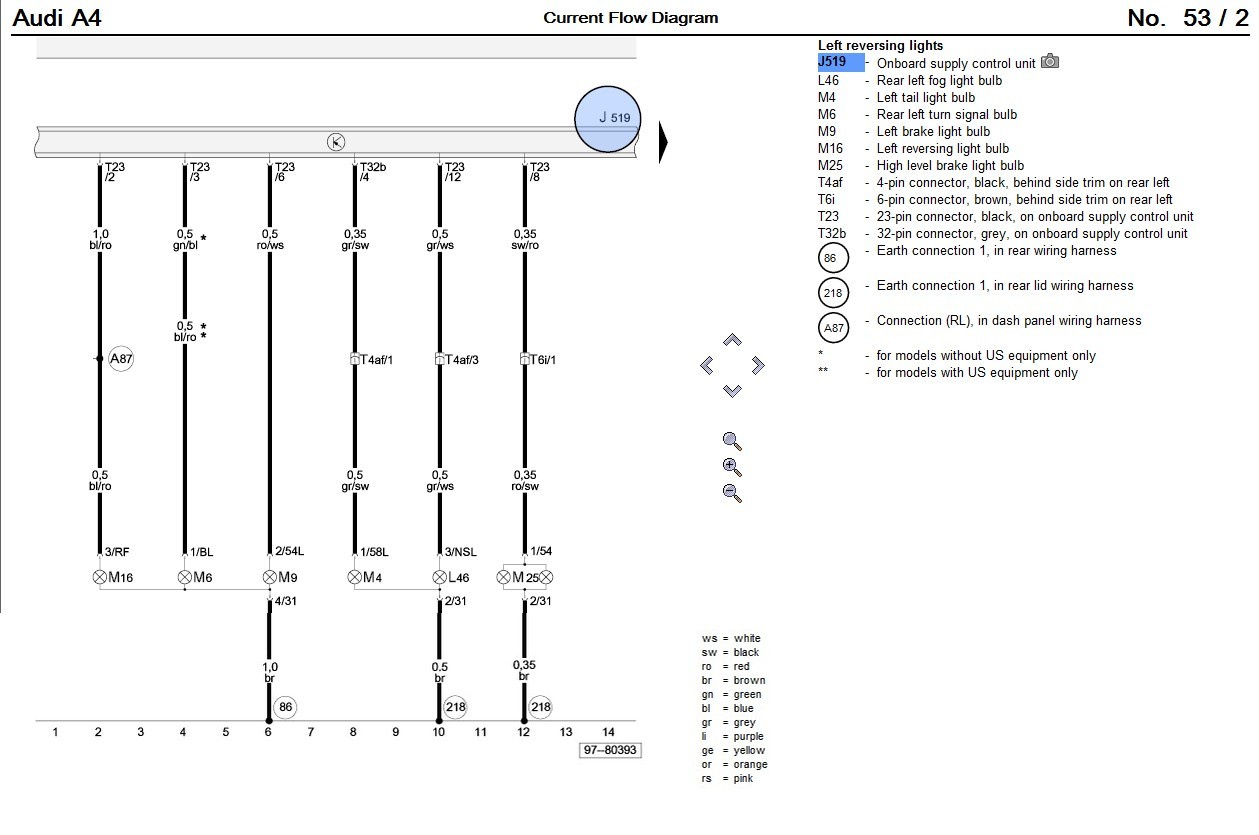Open the camera icon next to J519
The height and width of the screenshot is (835, 1259).
click(x=1050, y=62)
